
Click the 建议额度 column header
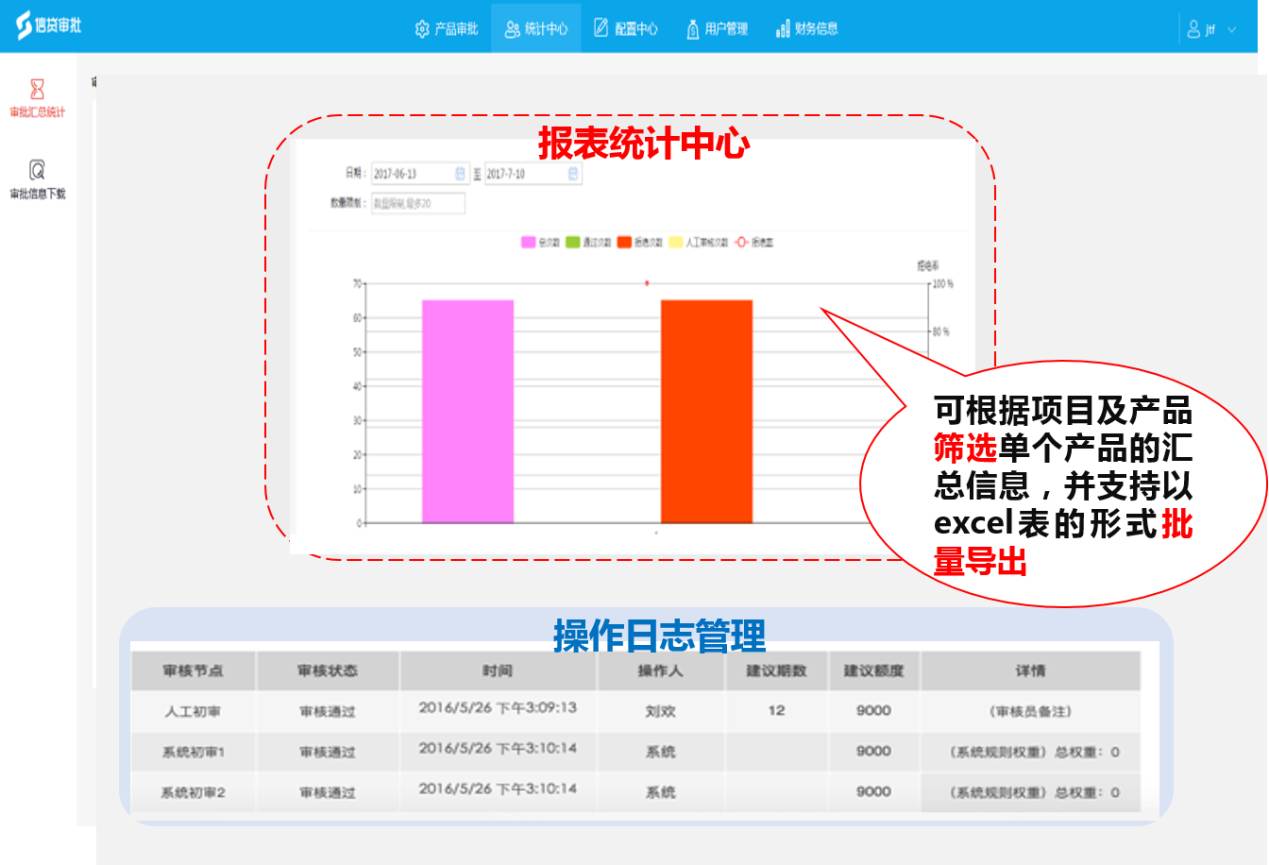coord(874,671)
